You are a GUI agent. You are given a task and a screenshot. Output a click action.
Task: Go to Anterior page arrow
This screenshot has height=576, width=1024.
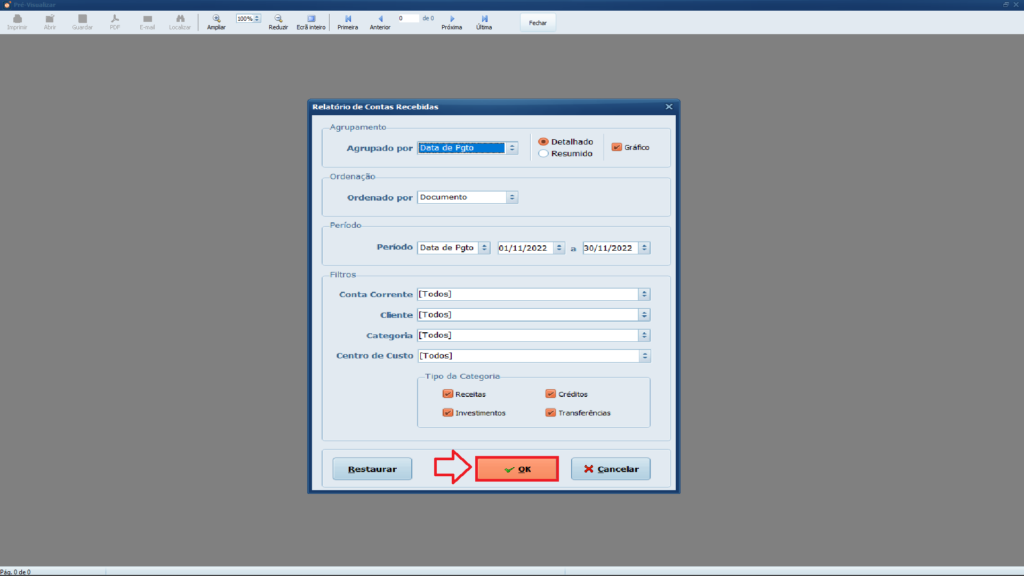click(x=380, y=19)
